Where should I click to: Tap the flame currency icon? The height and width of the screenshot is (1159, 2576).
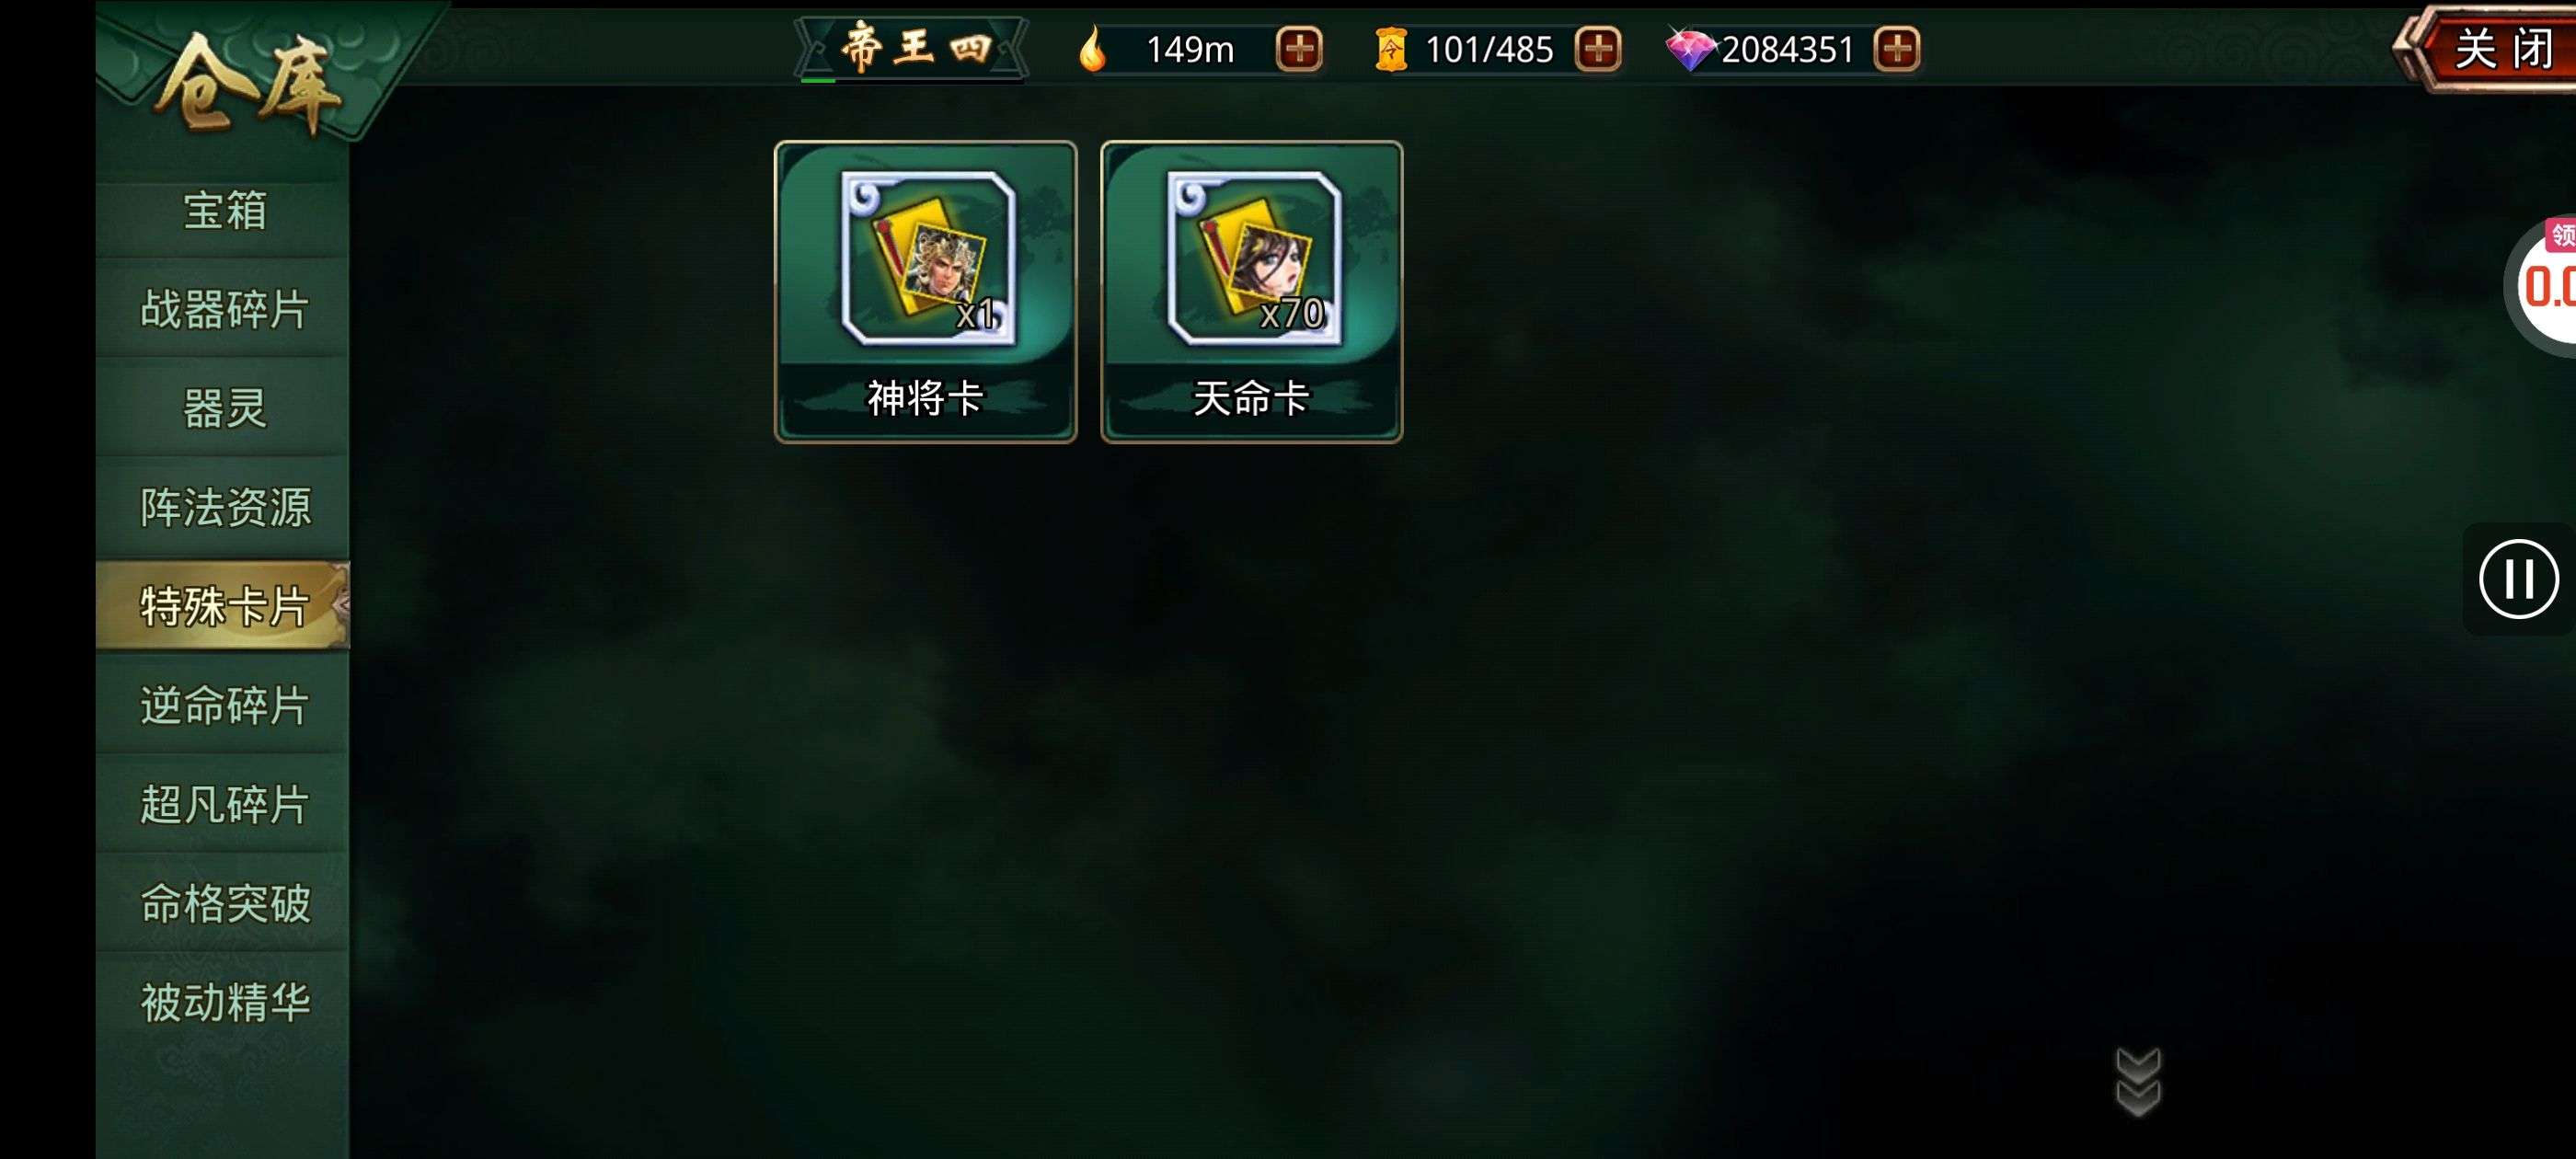1093,48
